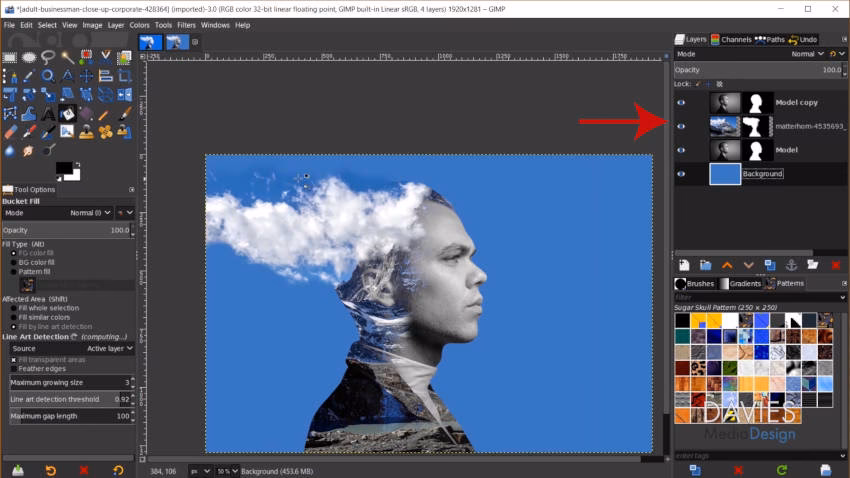Switch to the Channels tab

(x=731, y=40)
